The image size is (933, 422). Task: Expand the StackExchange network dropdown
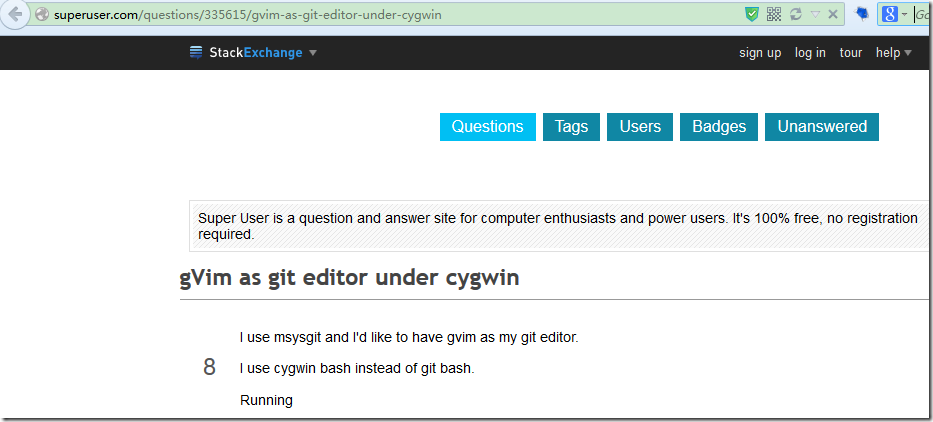[313, 53]
